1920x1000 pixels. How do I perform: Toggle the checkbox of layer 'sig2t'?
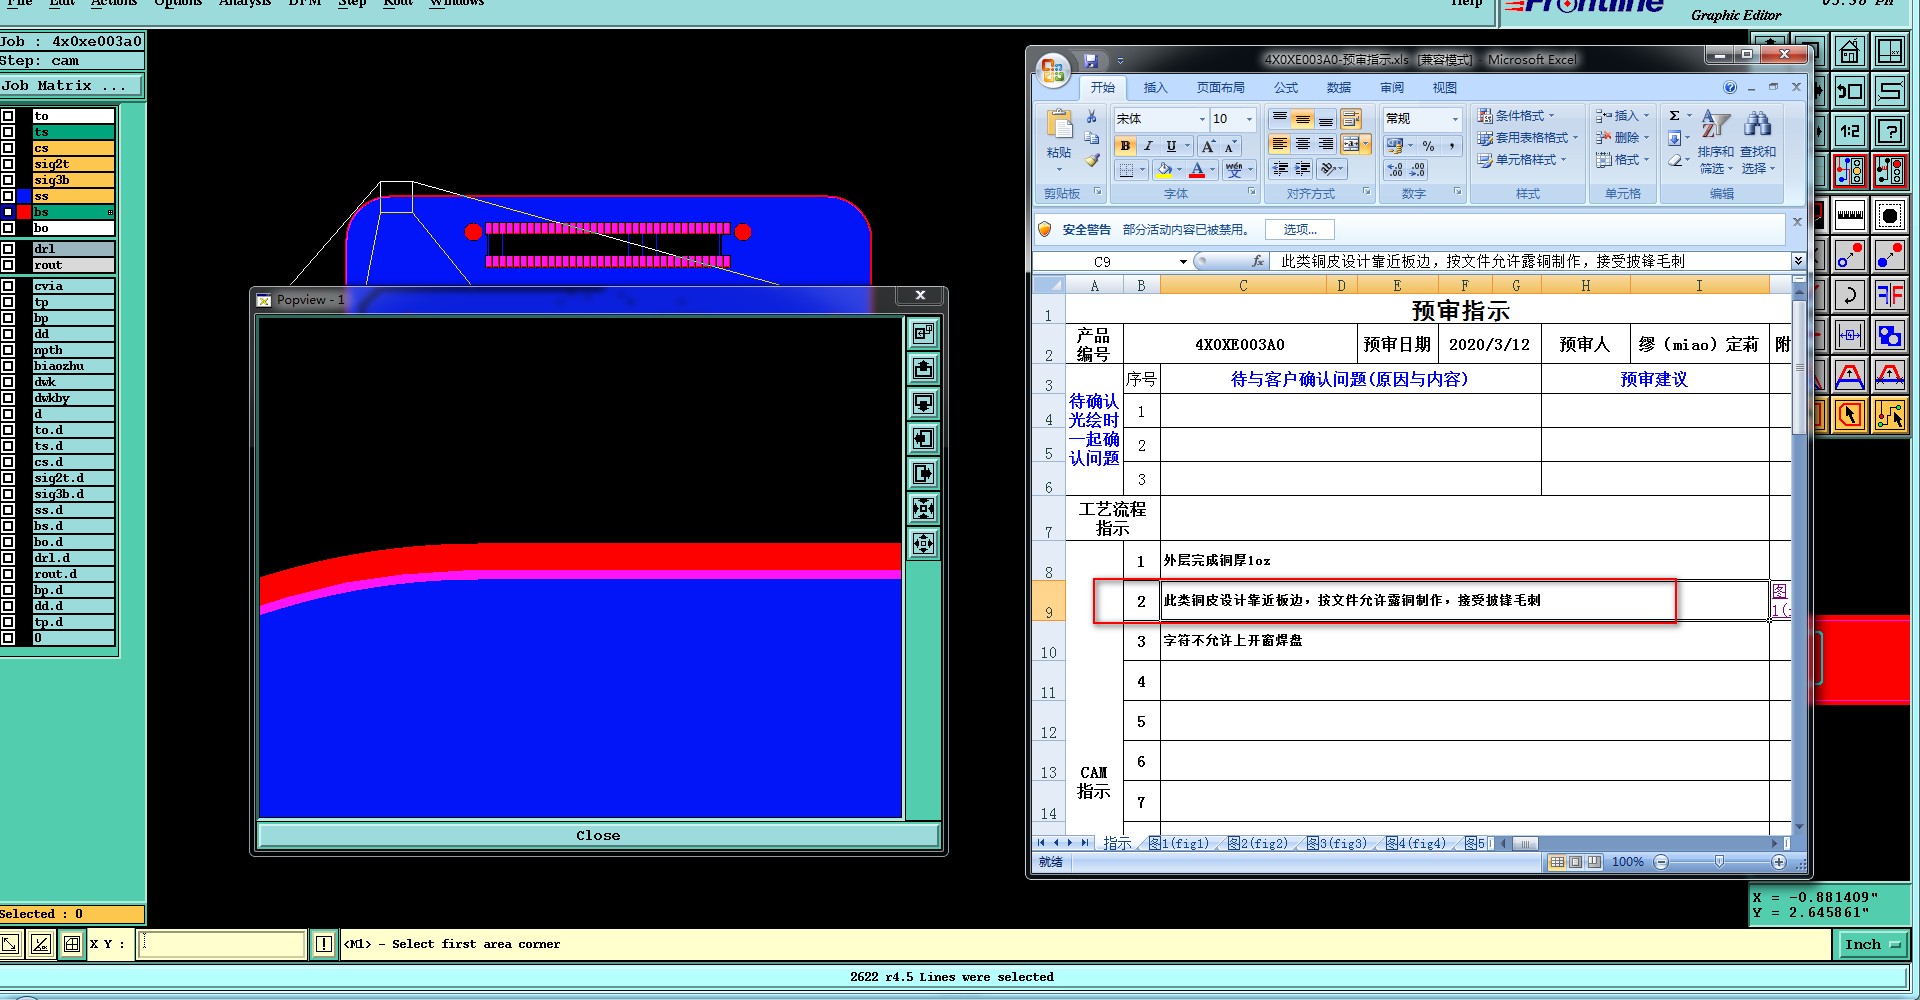click(x=8, y=164)
